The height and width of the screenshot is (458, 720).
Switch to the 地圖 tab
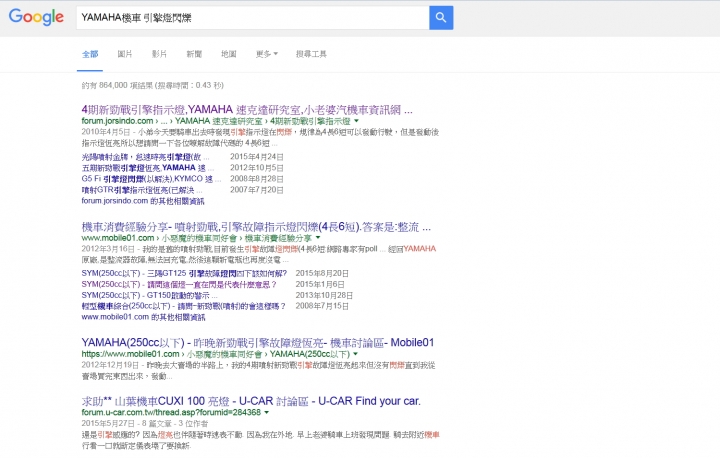coord(228,54)
